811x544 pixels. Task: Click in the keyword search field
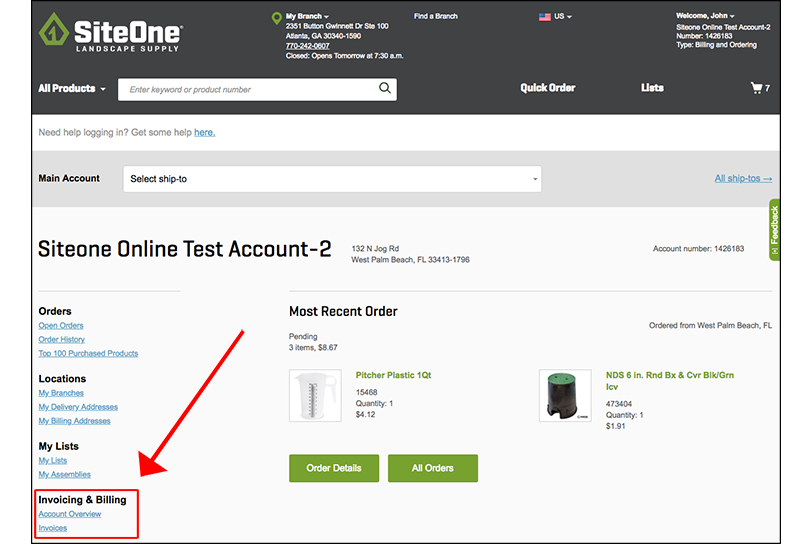[x=250, y=90]
